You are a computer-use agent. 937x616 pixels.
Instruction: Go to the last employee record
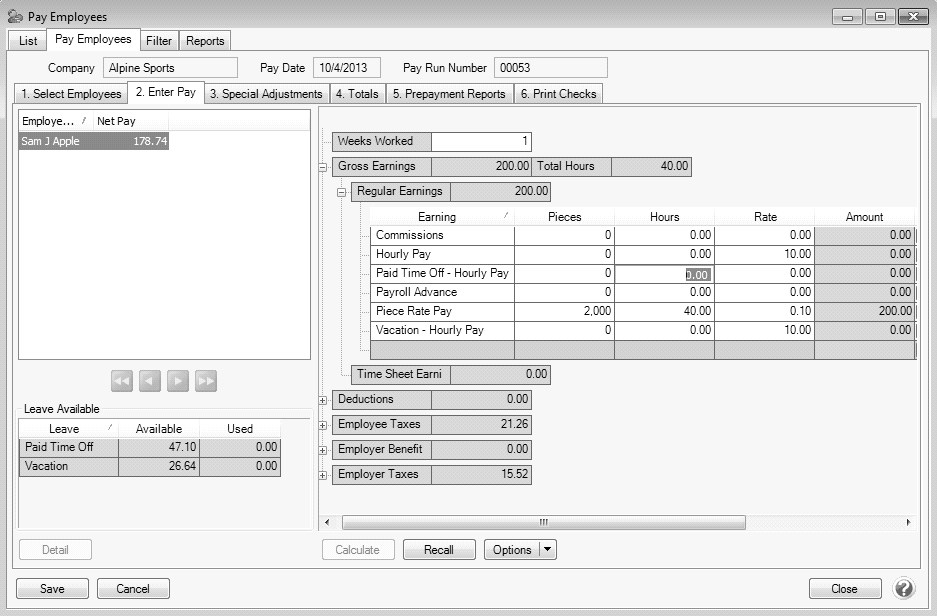coord(206,381)
